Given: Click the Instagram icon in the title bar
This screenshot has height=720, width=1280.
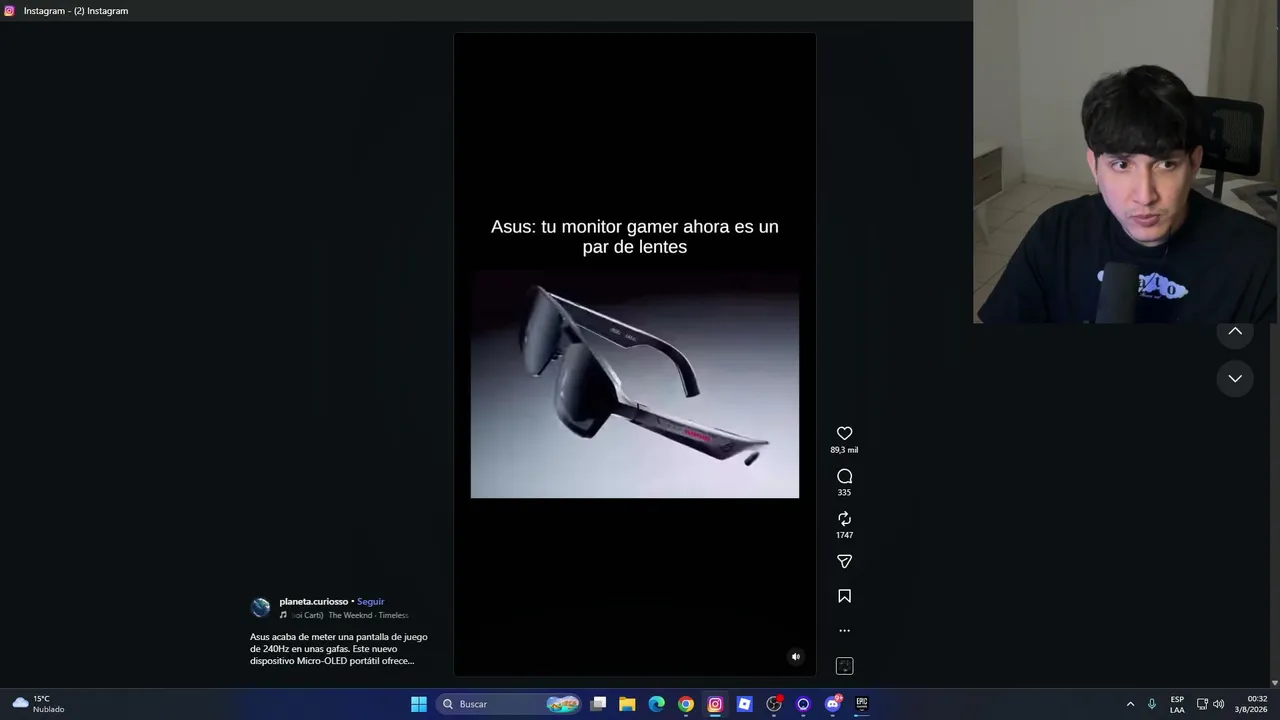Looking at the screenshot, I should pos(10,11).
